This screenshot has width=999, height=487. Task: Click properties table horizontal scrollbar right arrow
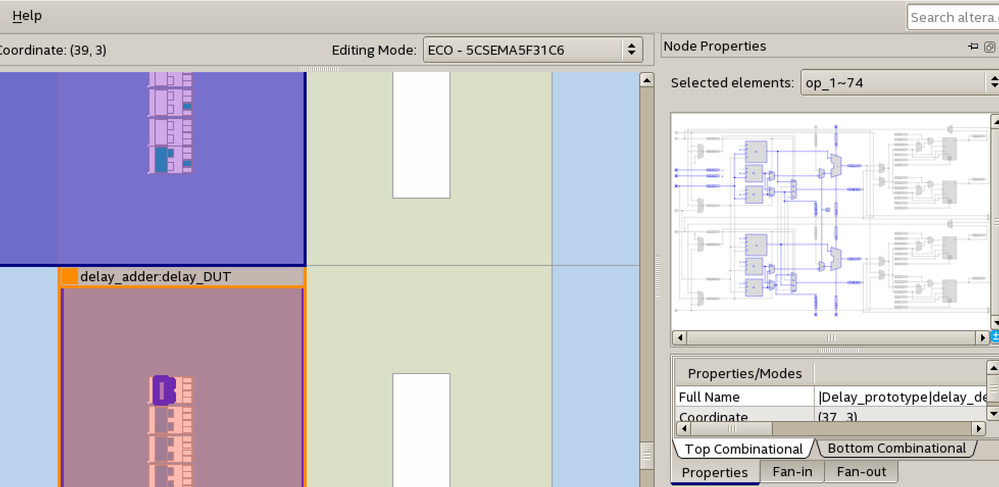coord(979,428)
